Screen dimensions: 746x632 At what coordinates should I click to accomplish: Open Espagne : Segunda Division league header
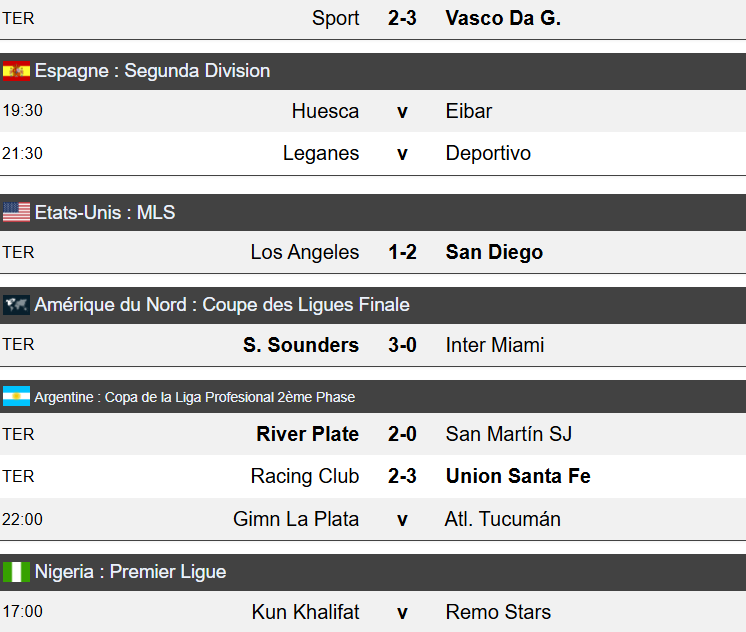click(x=152, y=71)
